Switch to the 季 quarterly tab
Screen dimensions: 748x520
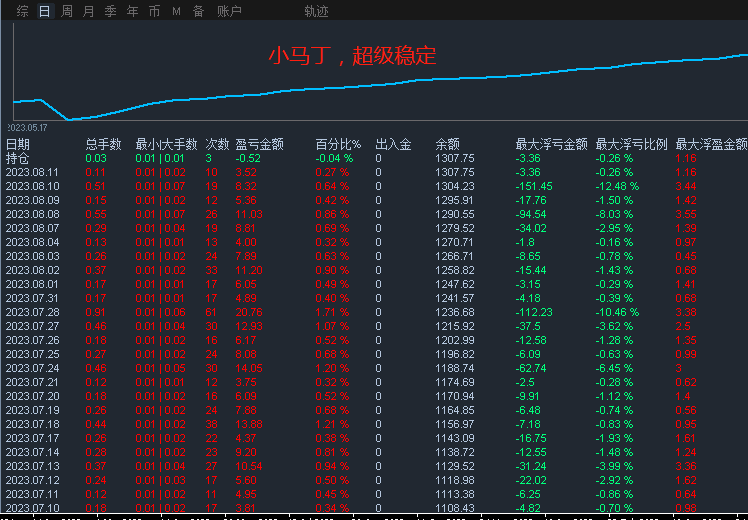tap(111, 11)
